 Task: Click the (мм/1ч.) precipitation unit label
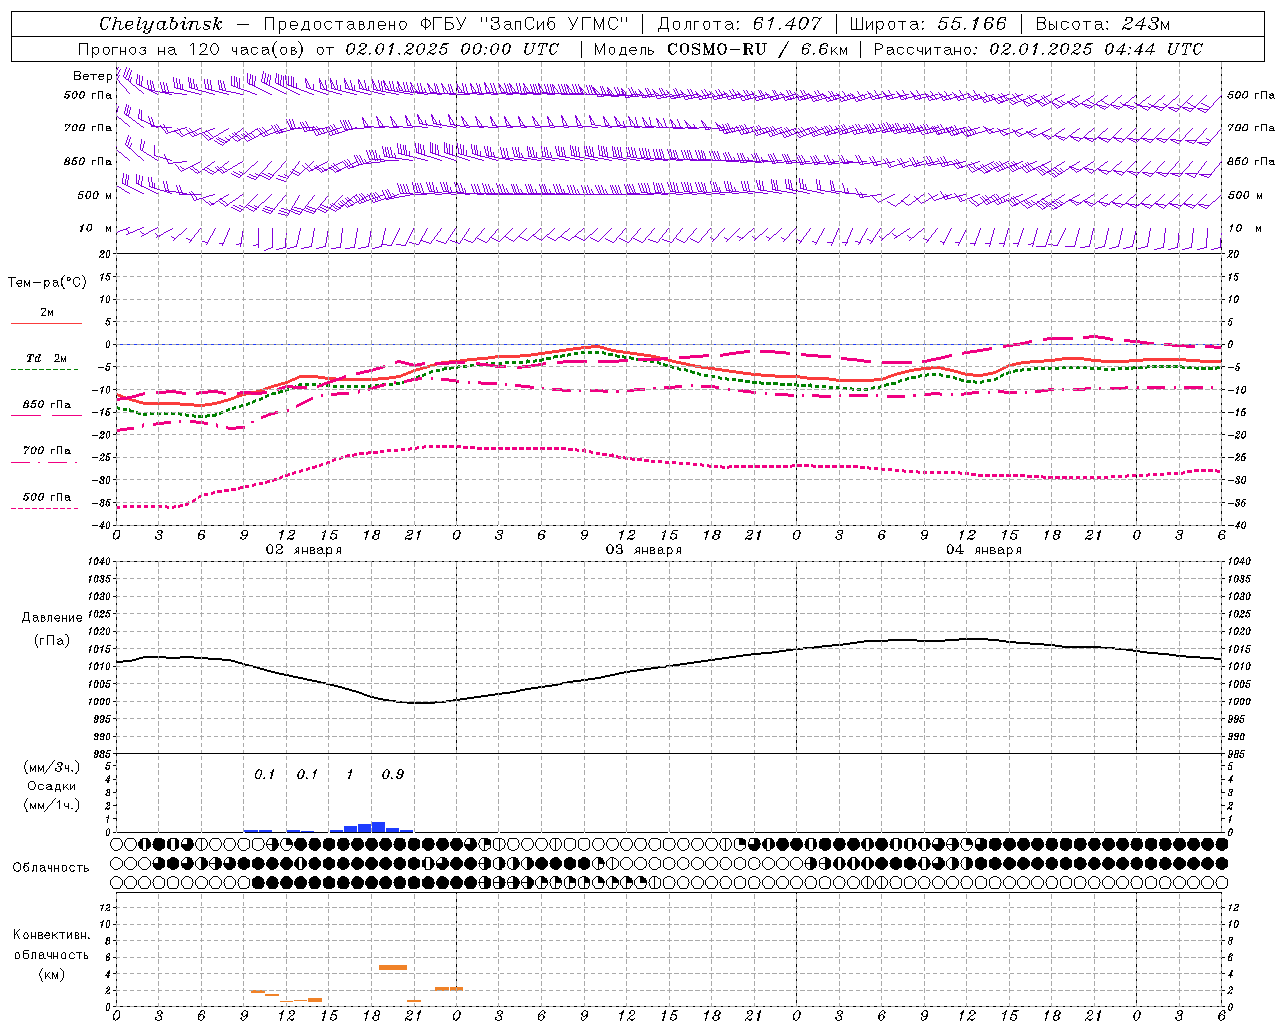coord(52,805)
